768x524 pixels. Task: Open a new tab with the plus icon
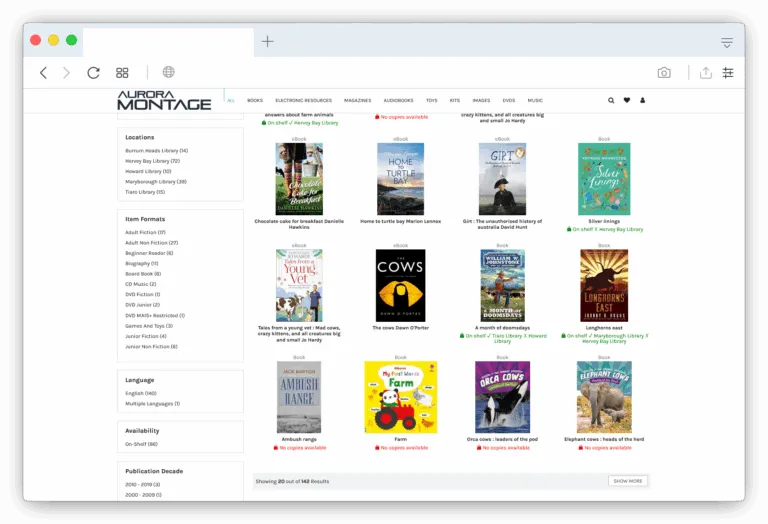(x=267, y=42)
